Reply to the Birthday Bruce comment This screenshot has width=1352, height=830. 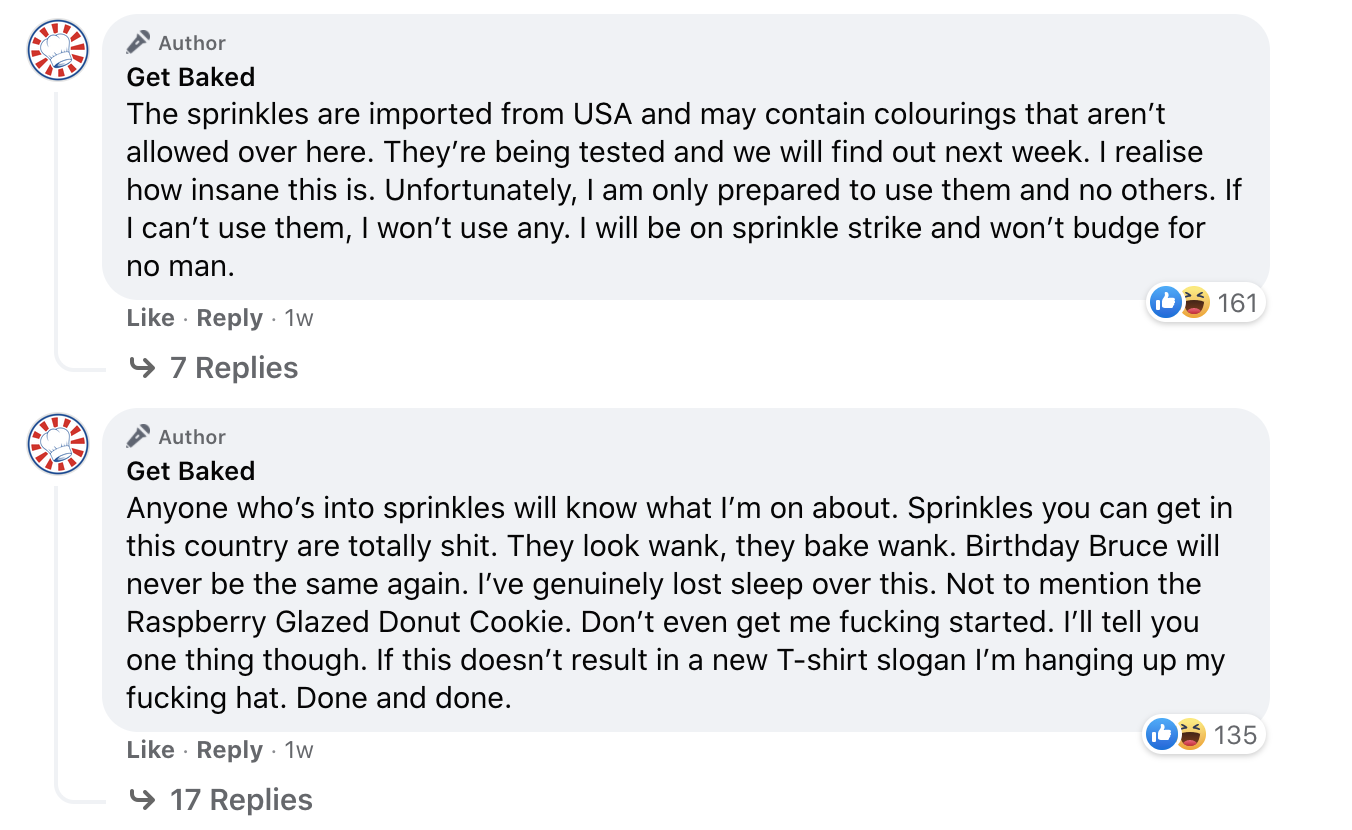pyautogui.click(x=229, y=750)
